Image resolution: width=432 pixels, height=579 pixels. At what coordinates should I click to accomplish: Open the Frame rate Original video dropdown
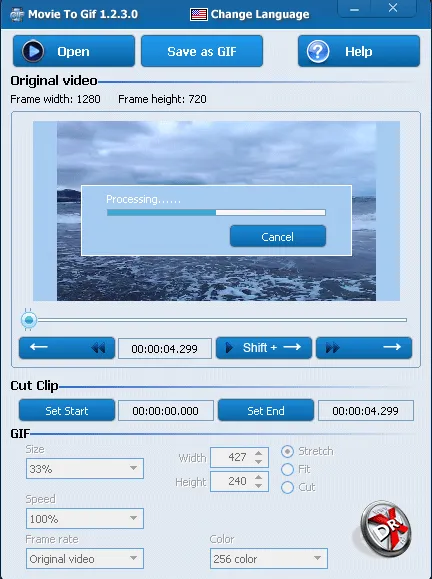tap(85, 559)
